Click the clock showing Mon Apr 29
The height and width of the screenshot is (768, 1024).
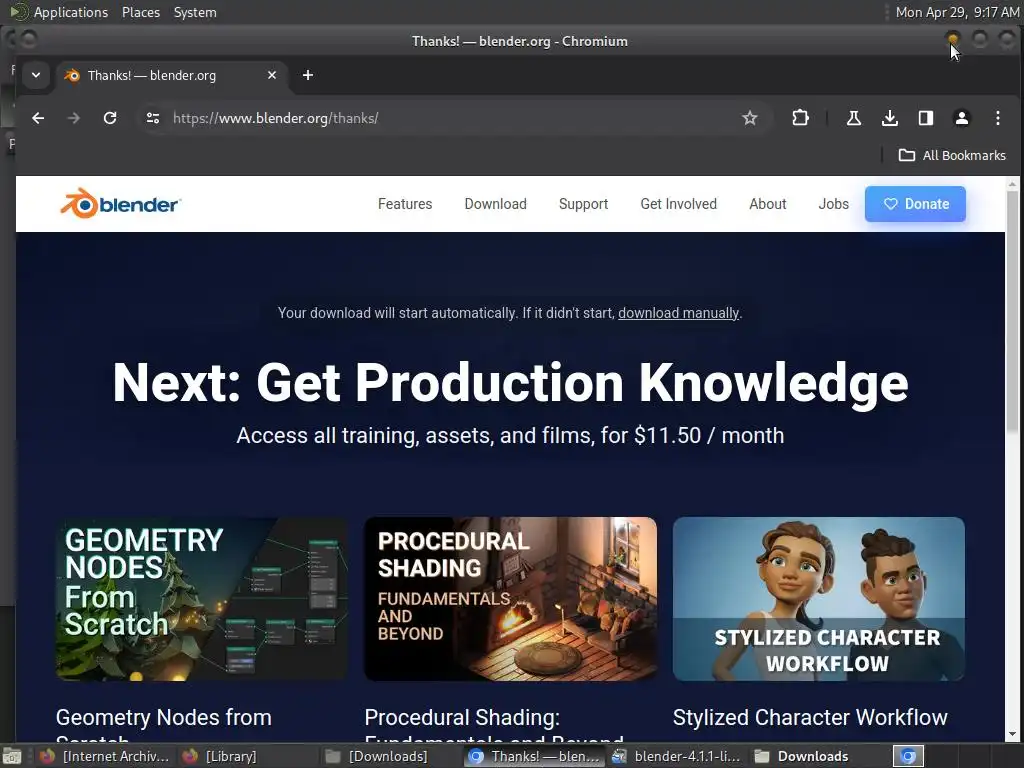[x=957, y=12]
